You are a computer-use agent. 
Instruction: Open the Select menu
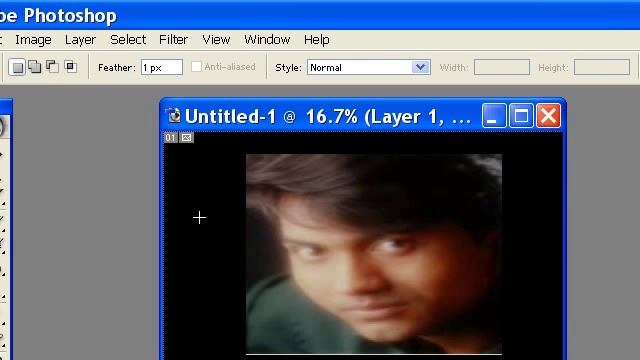128,40
